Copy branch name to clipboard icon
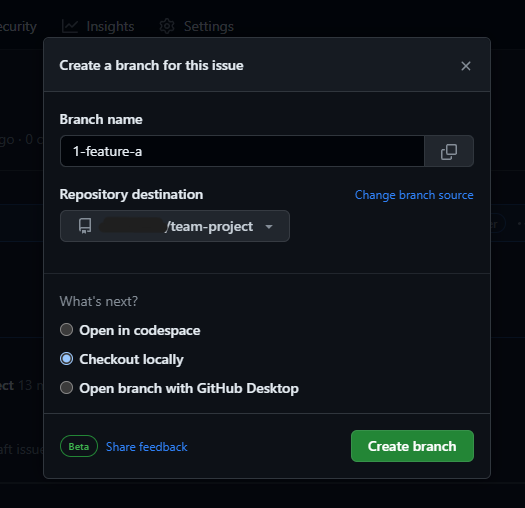The height and width of the screenshot is (508, 525). click(x=449, y=151)
